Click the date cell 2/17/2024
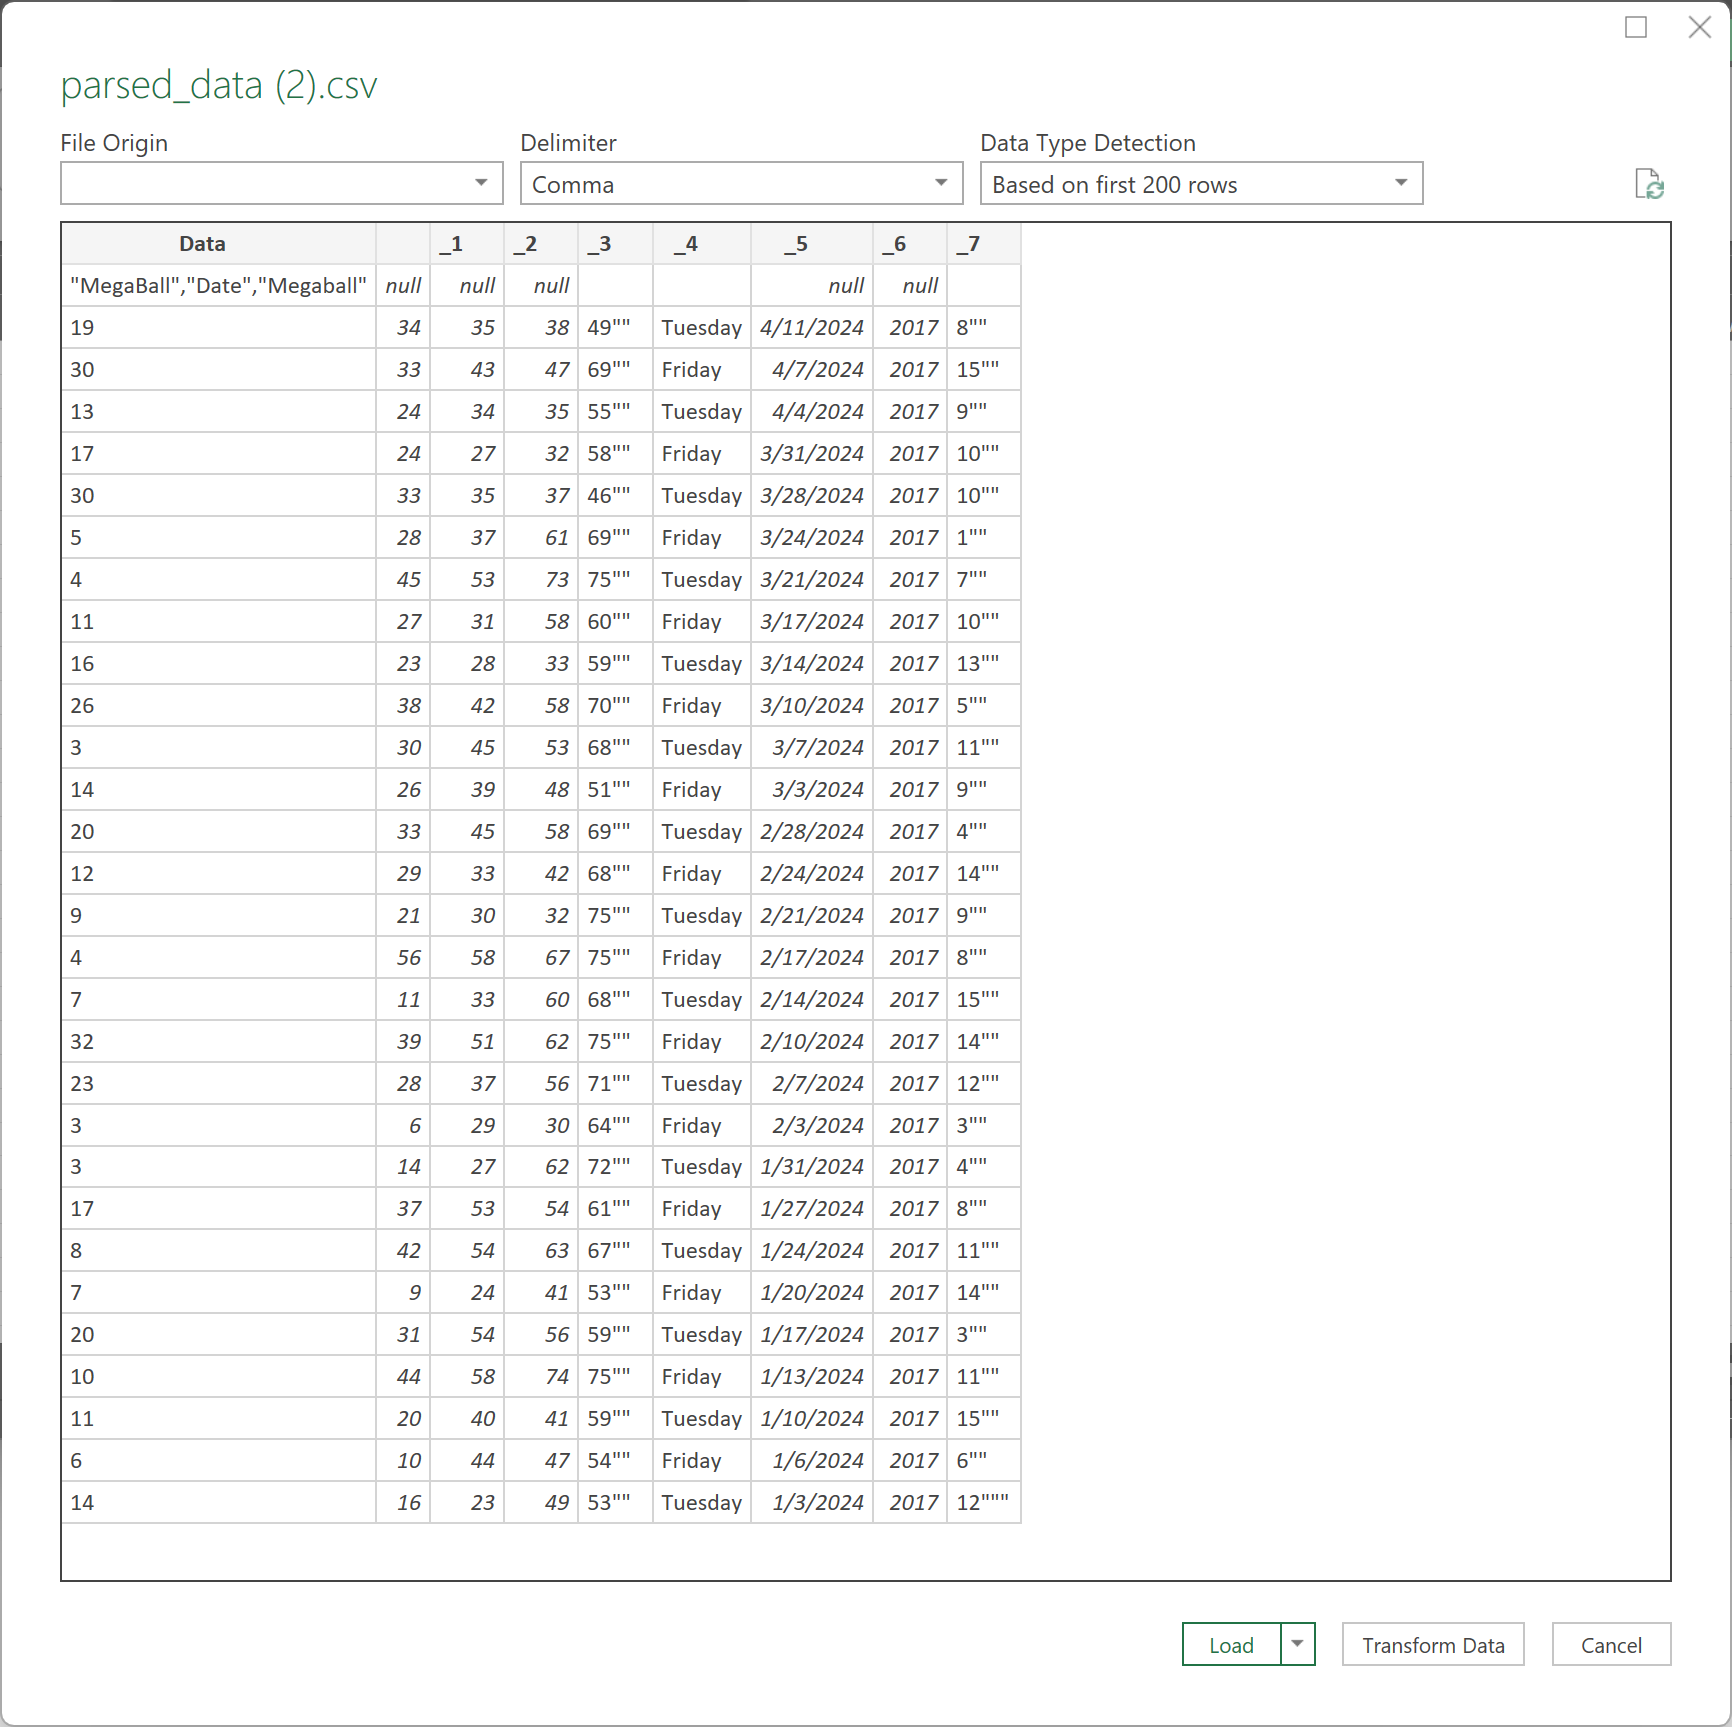 (812, 958)
